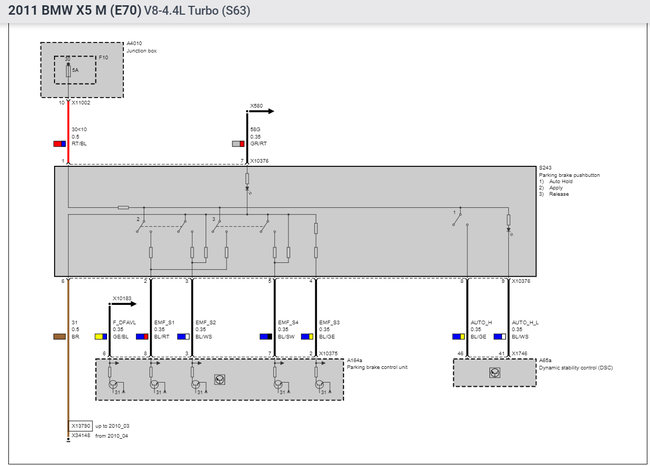The height and width of the screenshot is (466, 650).
Task: Select the 'up to 2010_03' note
Action: 112,426
